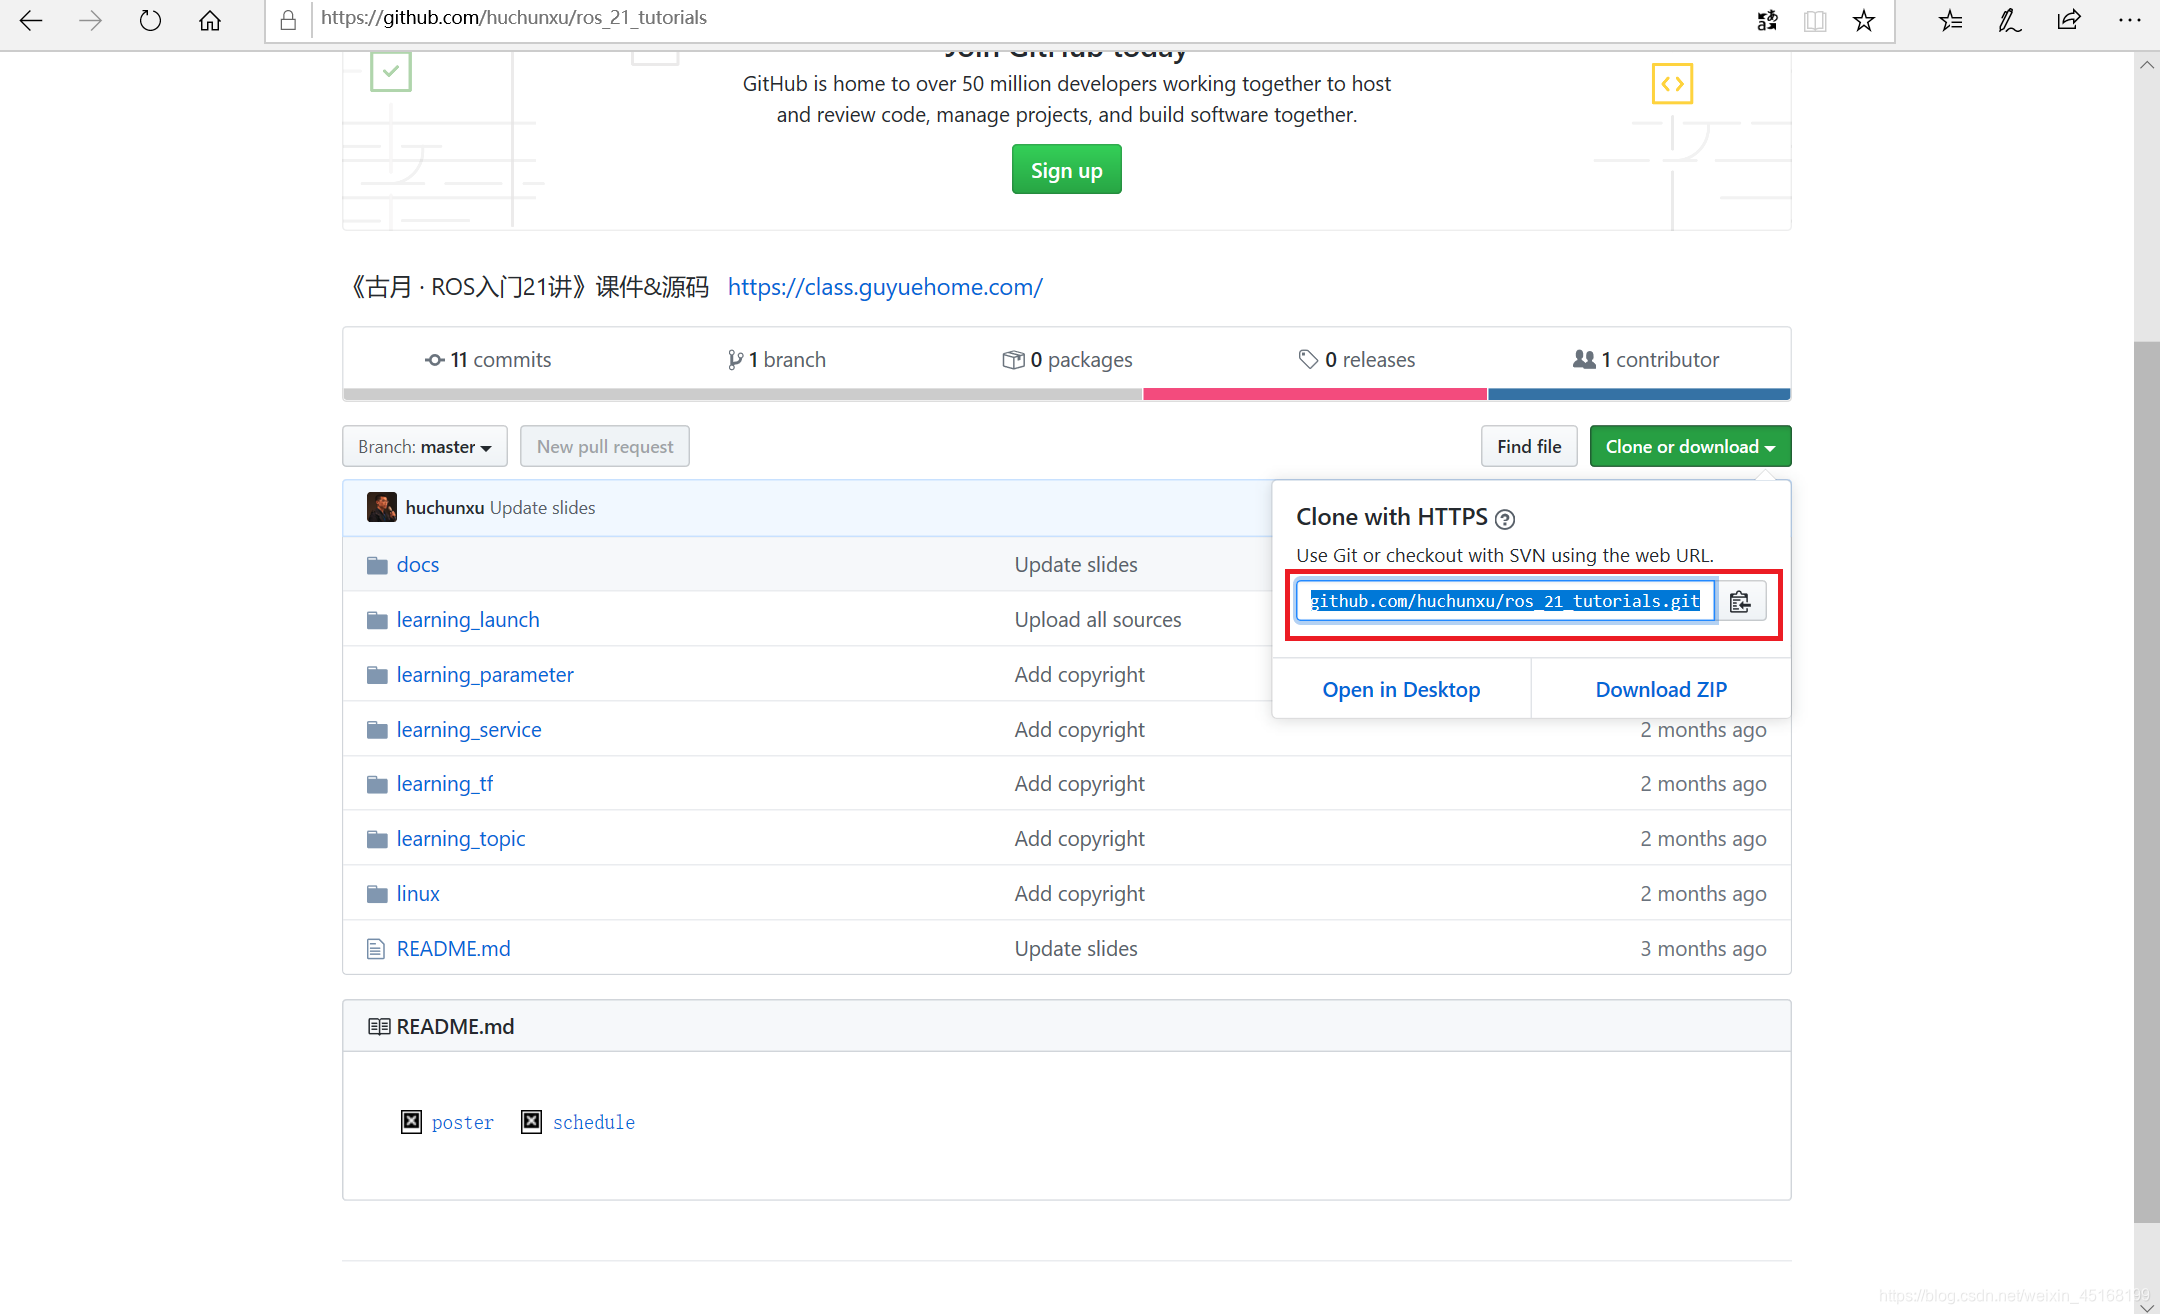Click the vertical scrollbar thumb
Image resolution: width=2160 pixels, height=1314 pixels.
[2146, 780]
